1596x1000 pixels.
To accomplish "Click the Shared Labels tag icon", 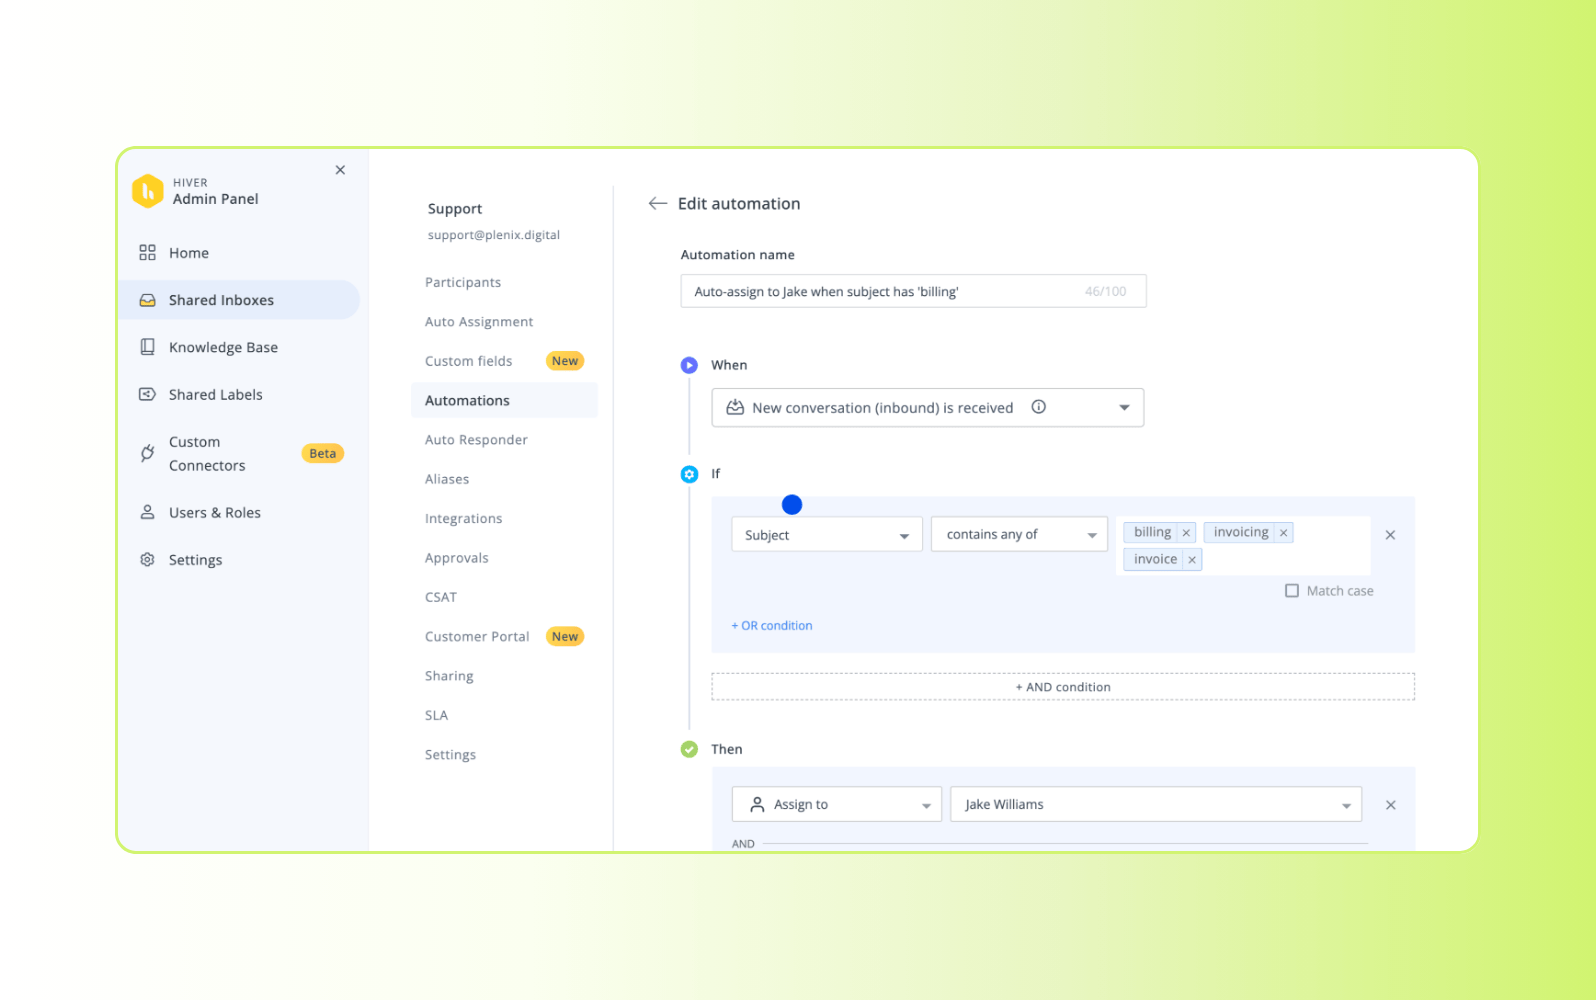I will [x=147, y=394].
